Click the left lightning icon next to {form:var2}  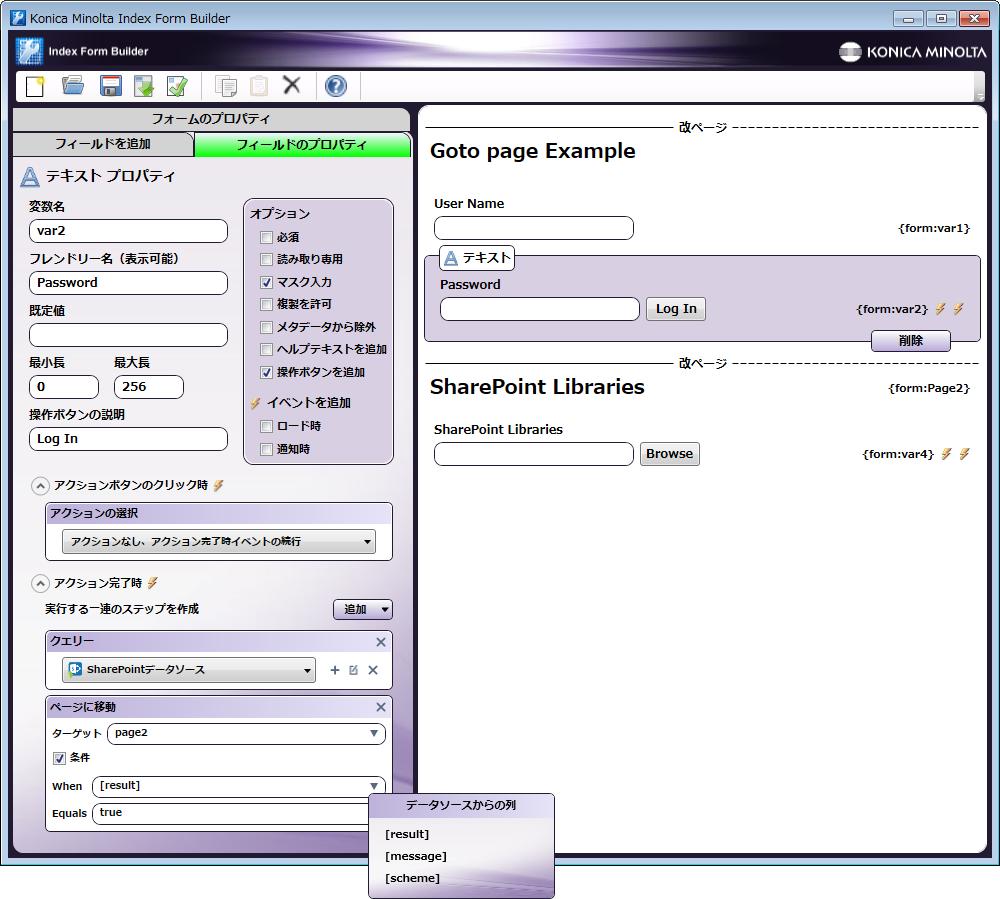941,309
